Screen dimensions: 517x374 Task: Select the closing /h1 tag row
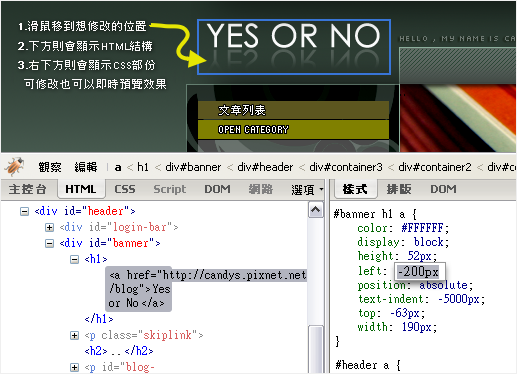[99, 319]
